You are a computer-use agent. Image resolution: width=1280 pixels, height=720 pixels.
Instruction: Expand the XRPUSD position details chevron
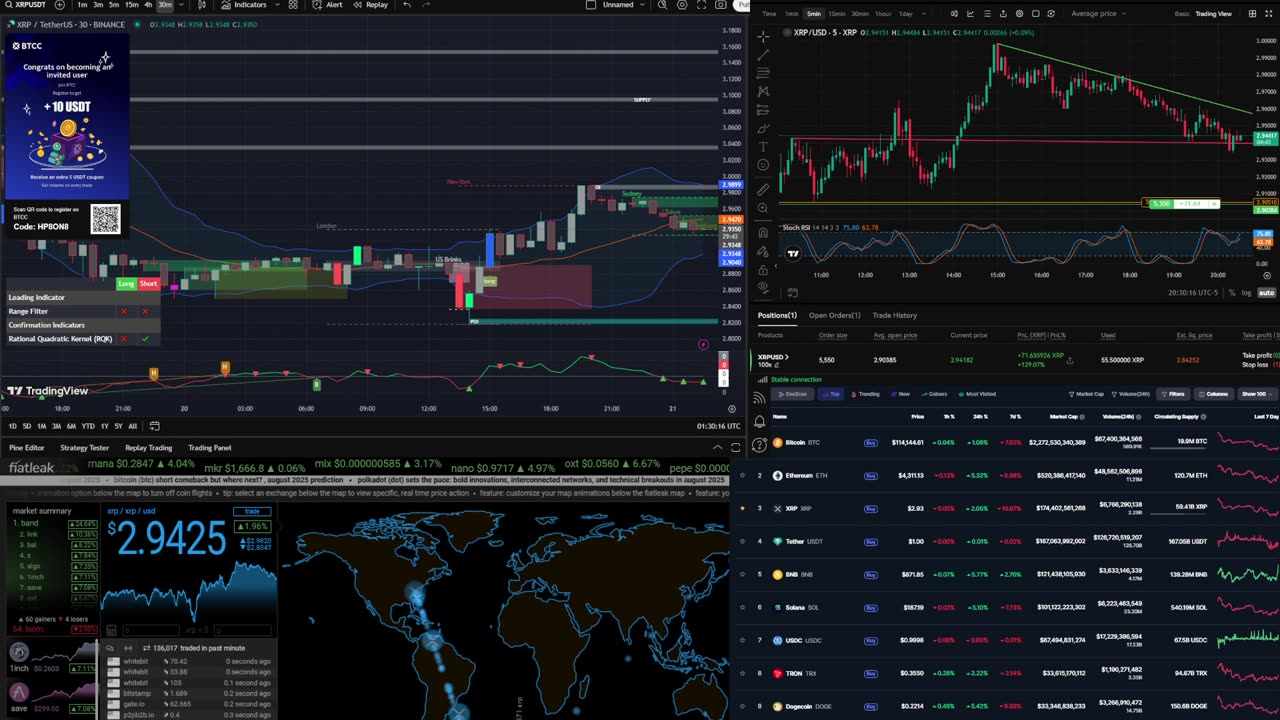click(x=787, y=356)
